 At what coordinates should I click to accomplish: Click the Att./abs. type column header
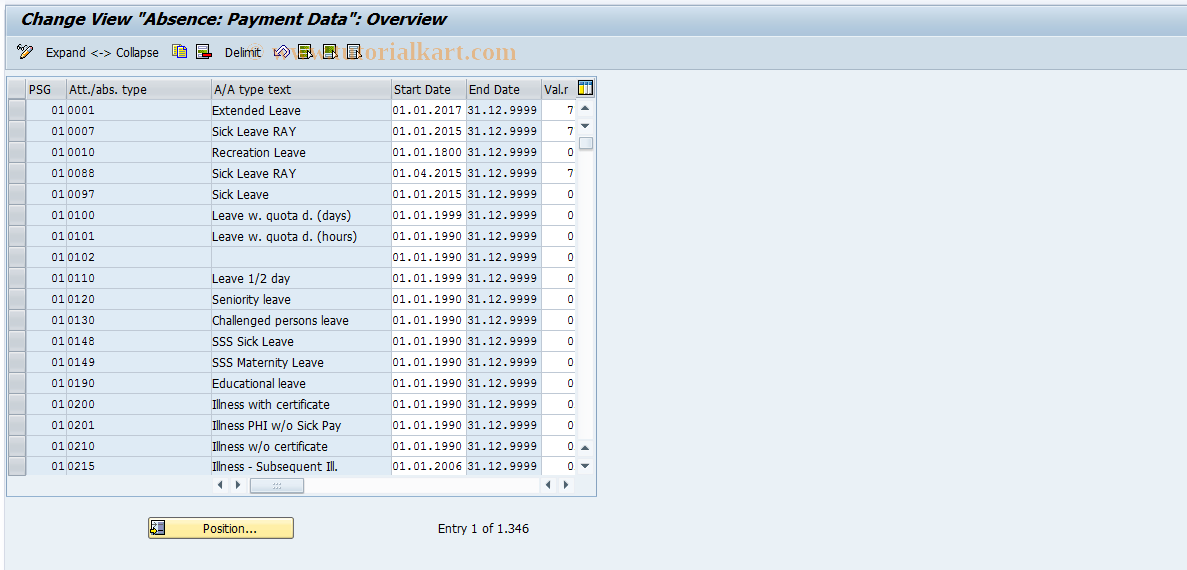pyautogui.click(x=139, y=89)
